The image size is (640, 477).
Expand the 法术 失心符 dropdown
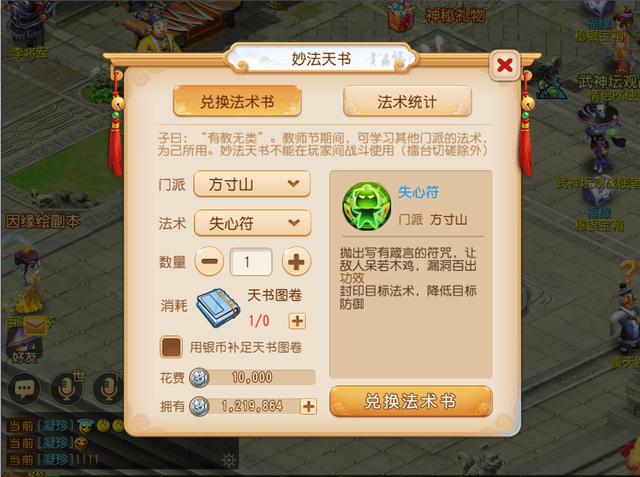[x=252, y=223]
